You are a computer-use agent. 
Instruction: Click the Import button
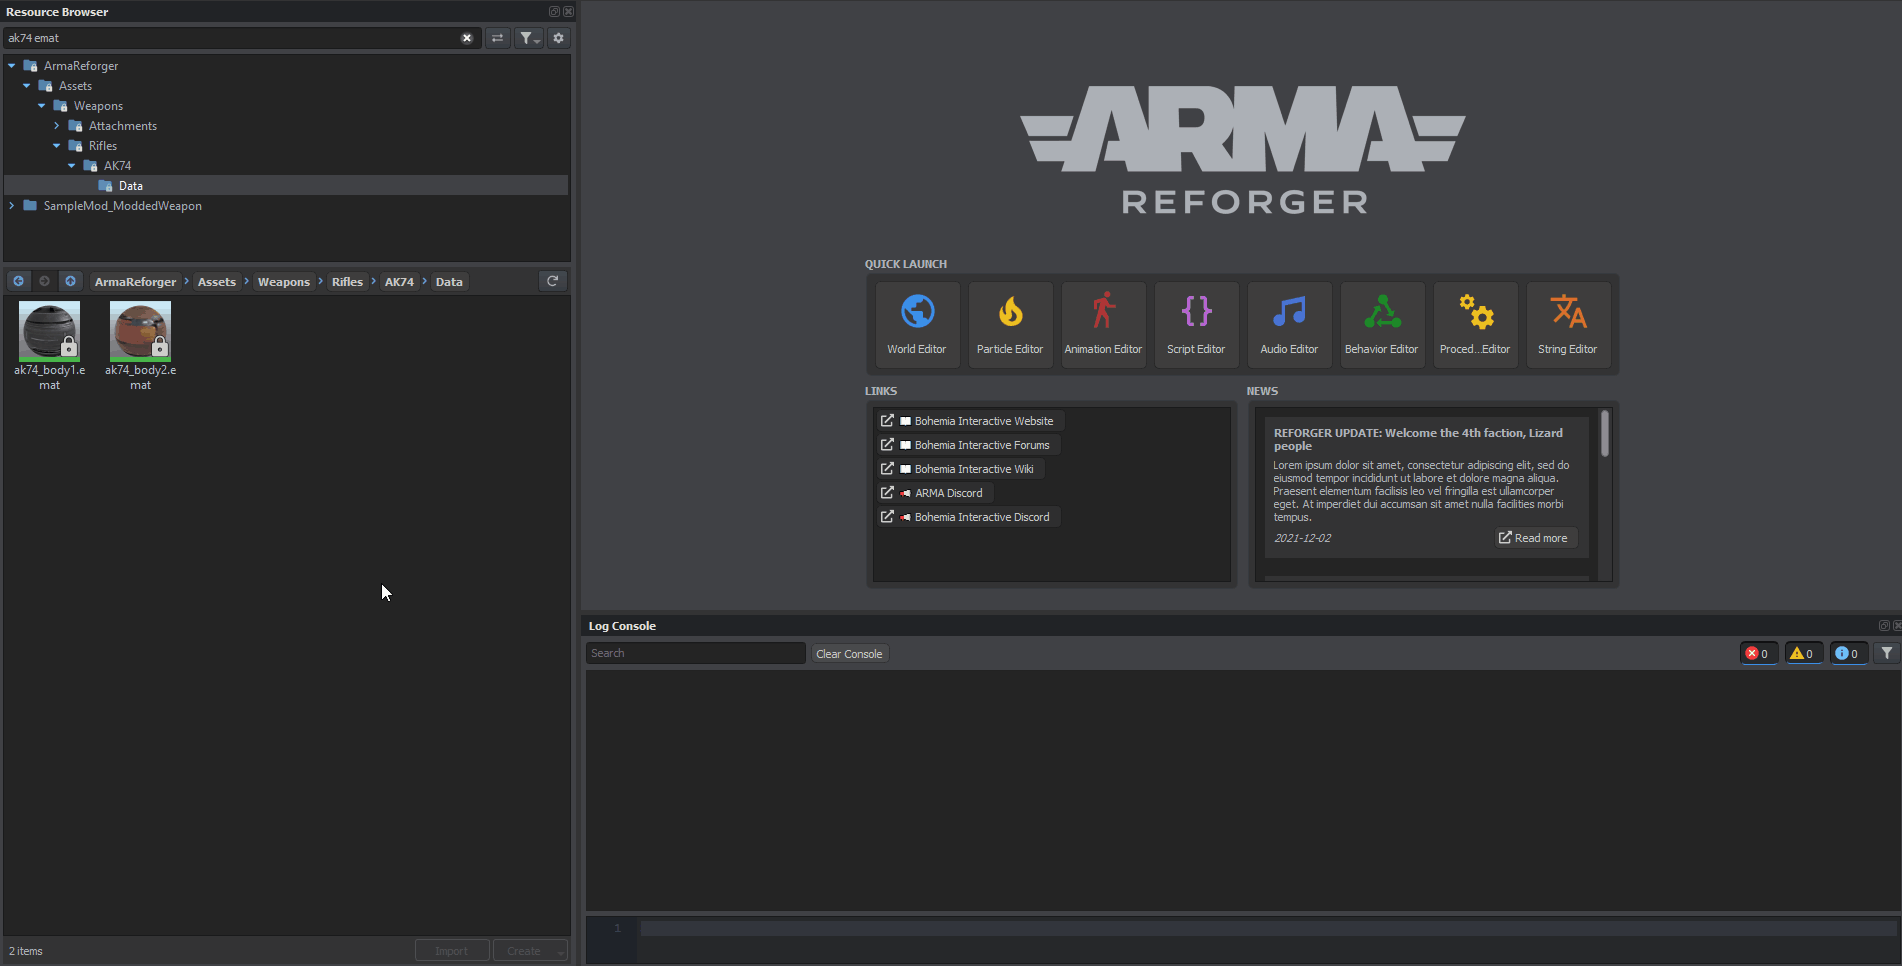coord(452,951)
